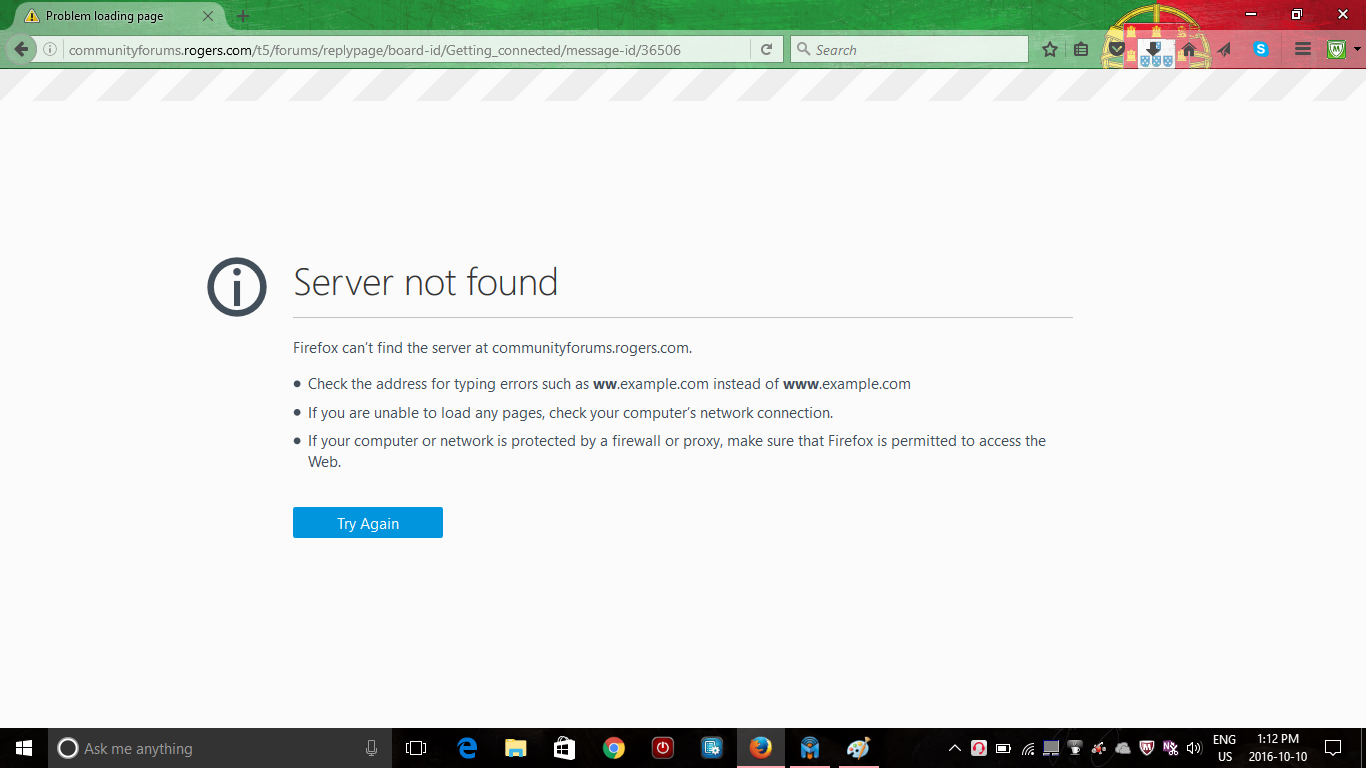
Task: Open the Windows Start menu
Action: pyautogui.click(x=24, y=748)
